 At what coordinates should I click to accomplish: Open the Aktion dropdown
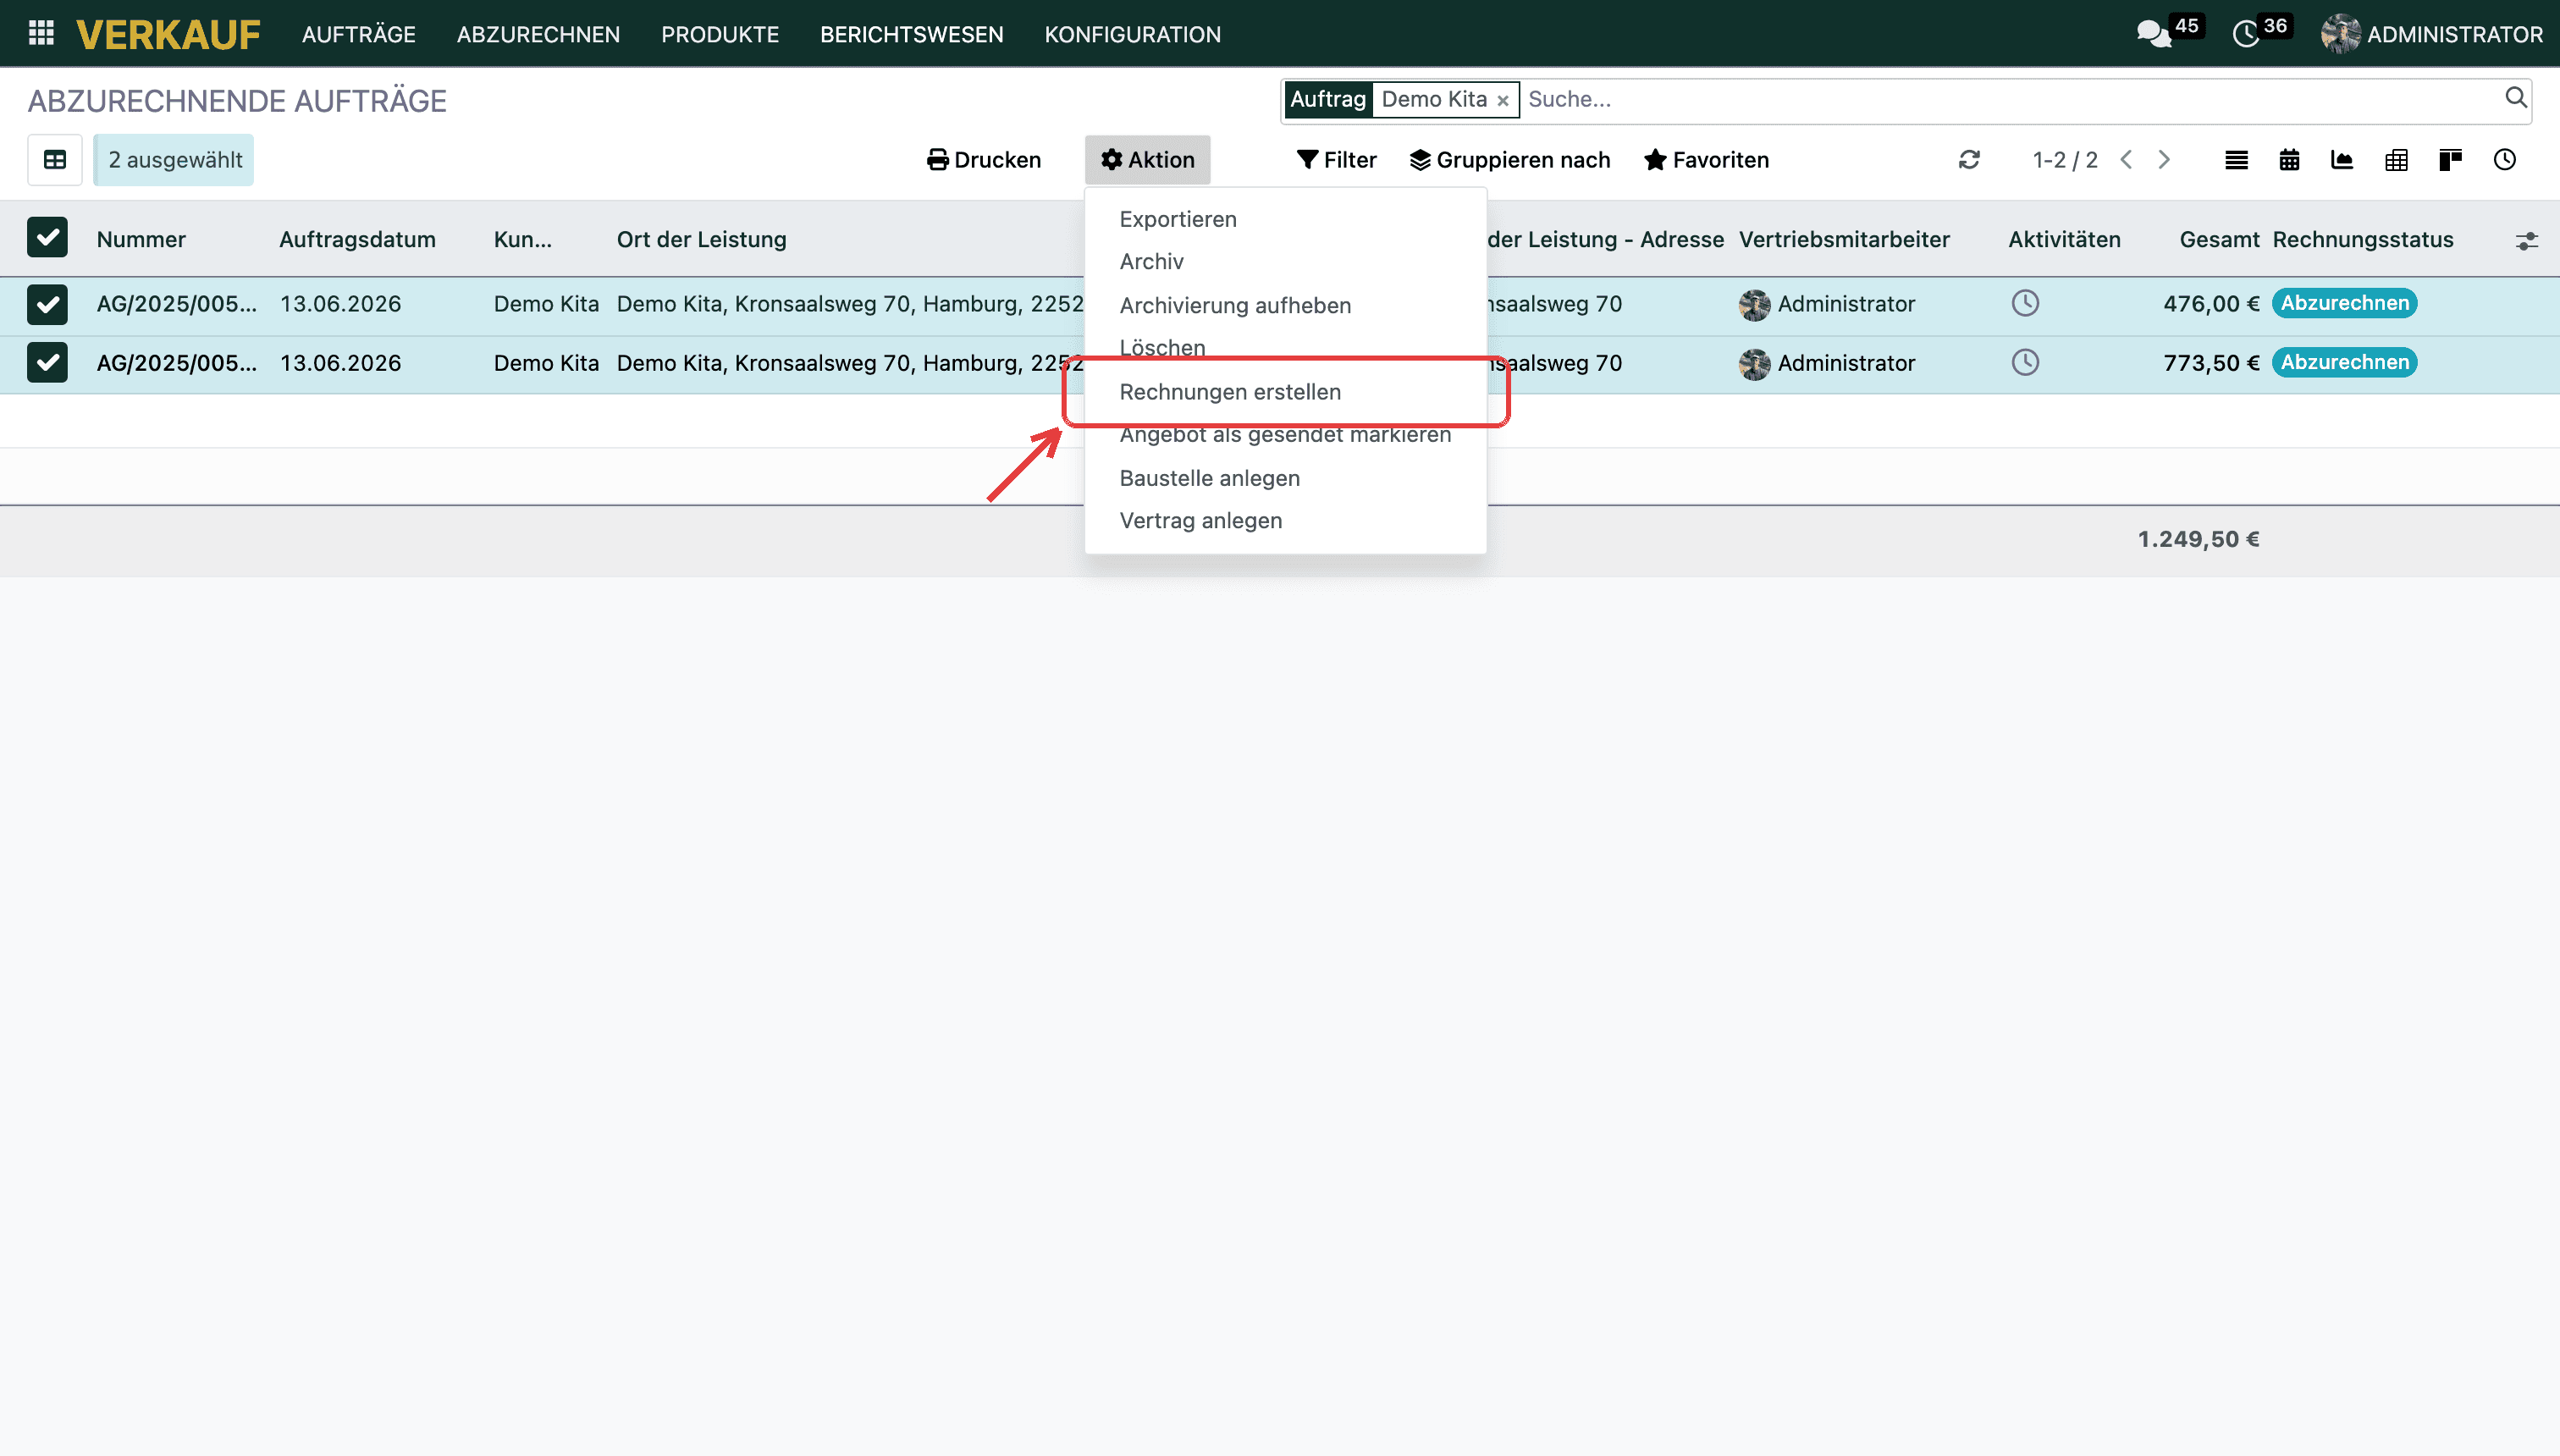point(1147,160)
